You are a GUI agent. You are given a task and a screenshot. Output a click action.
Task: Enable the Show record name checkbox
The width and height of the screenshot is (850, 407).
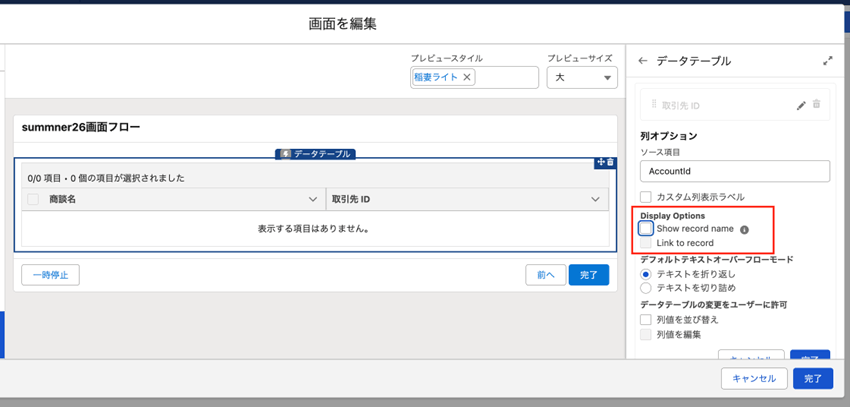pyautogui.click(x=647, y=229)
